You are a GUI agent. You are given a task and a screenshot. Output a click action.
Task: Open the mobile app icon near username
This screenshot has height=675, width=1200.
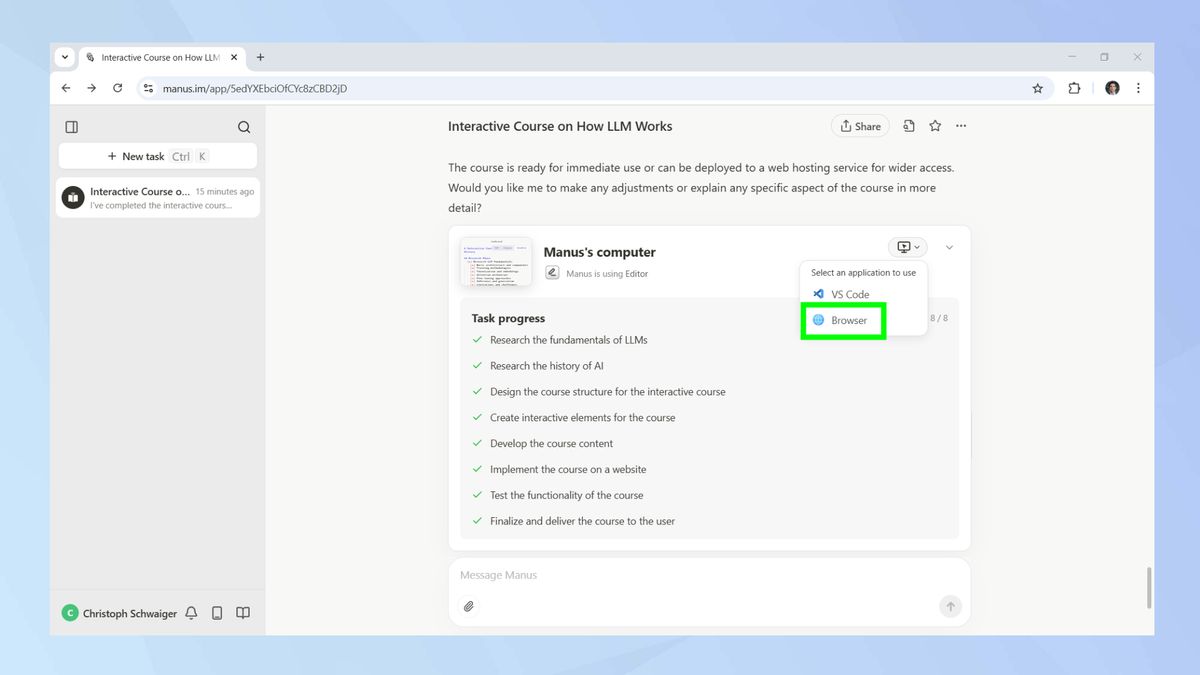[x=217, y=612]
